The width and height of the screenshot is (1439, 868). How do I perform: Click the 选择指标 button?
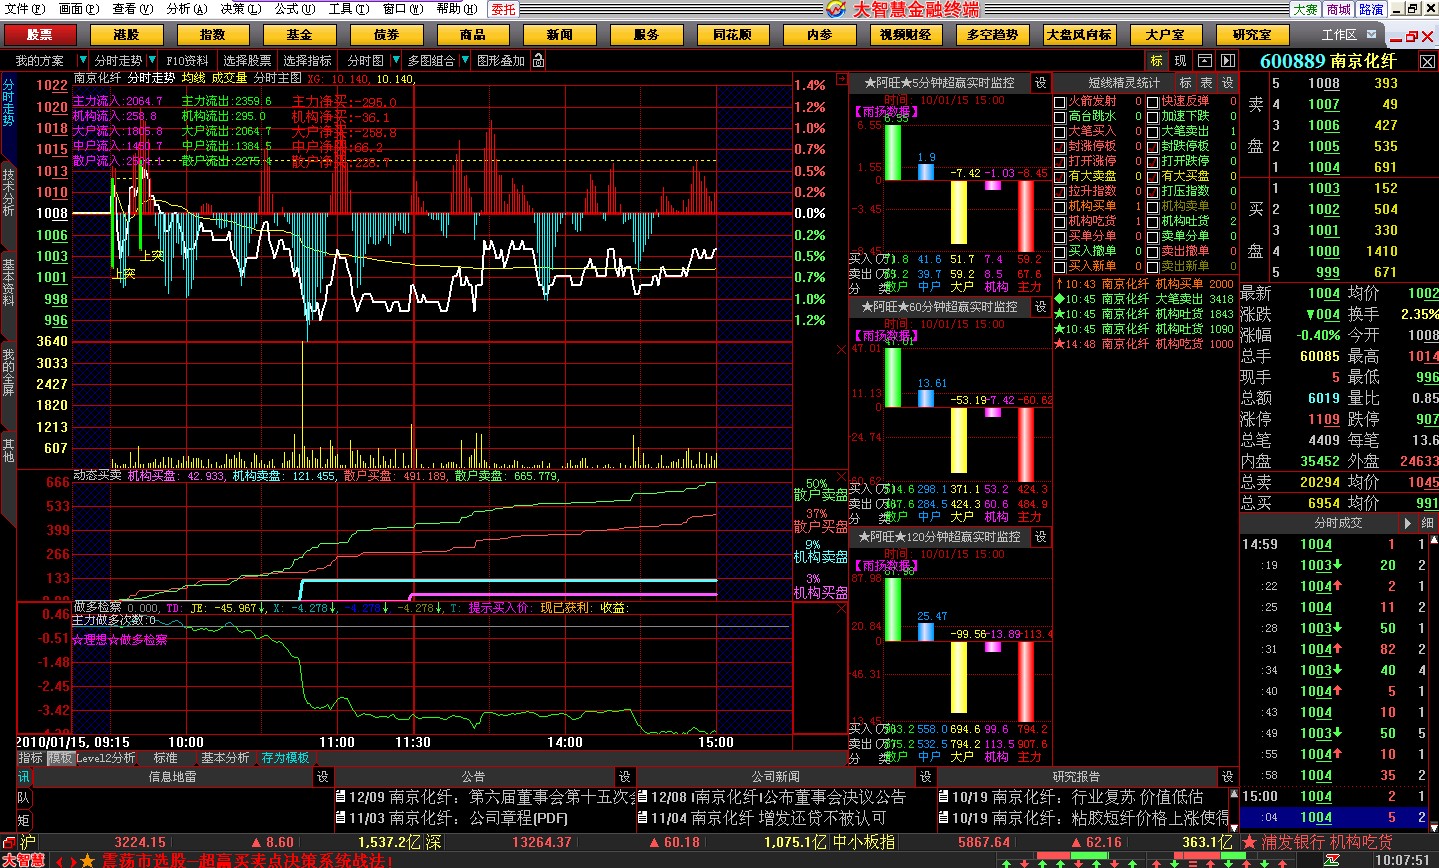tap(308, 61)
